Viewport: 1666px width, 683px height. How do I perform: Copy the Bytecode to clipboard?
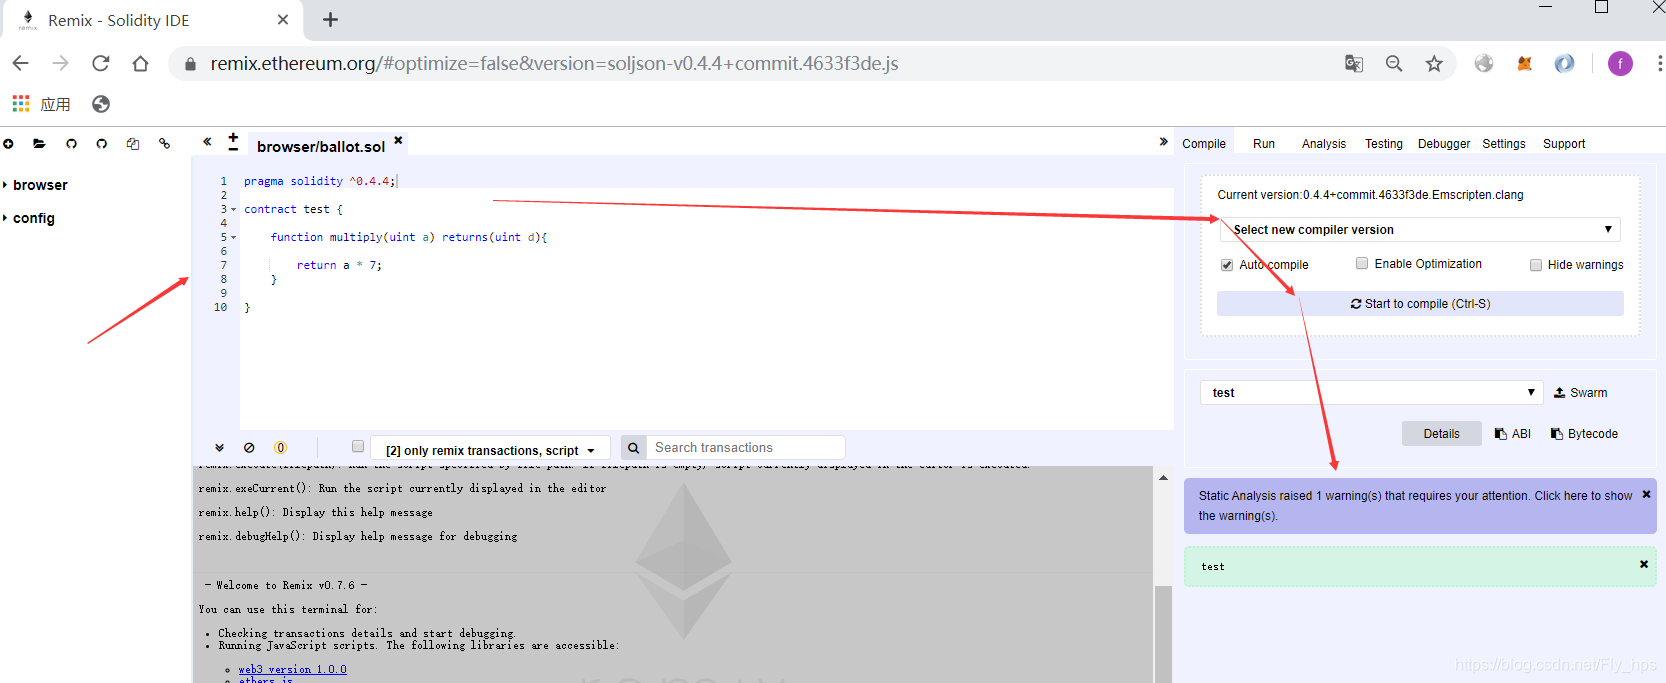click(x=1584, y=434)
